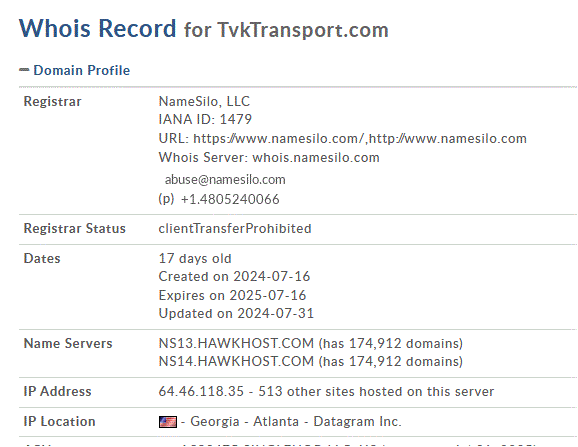Viewport: 578px width, 447px height.
Task: Open the 513 other sites hosted link
Action: [376, 391]
